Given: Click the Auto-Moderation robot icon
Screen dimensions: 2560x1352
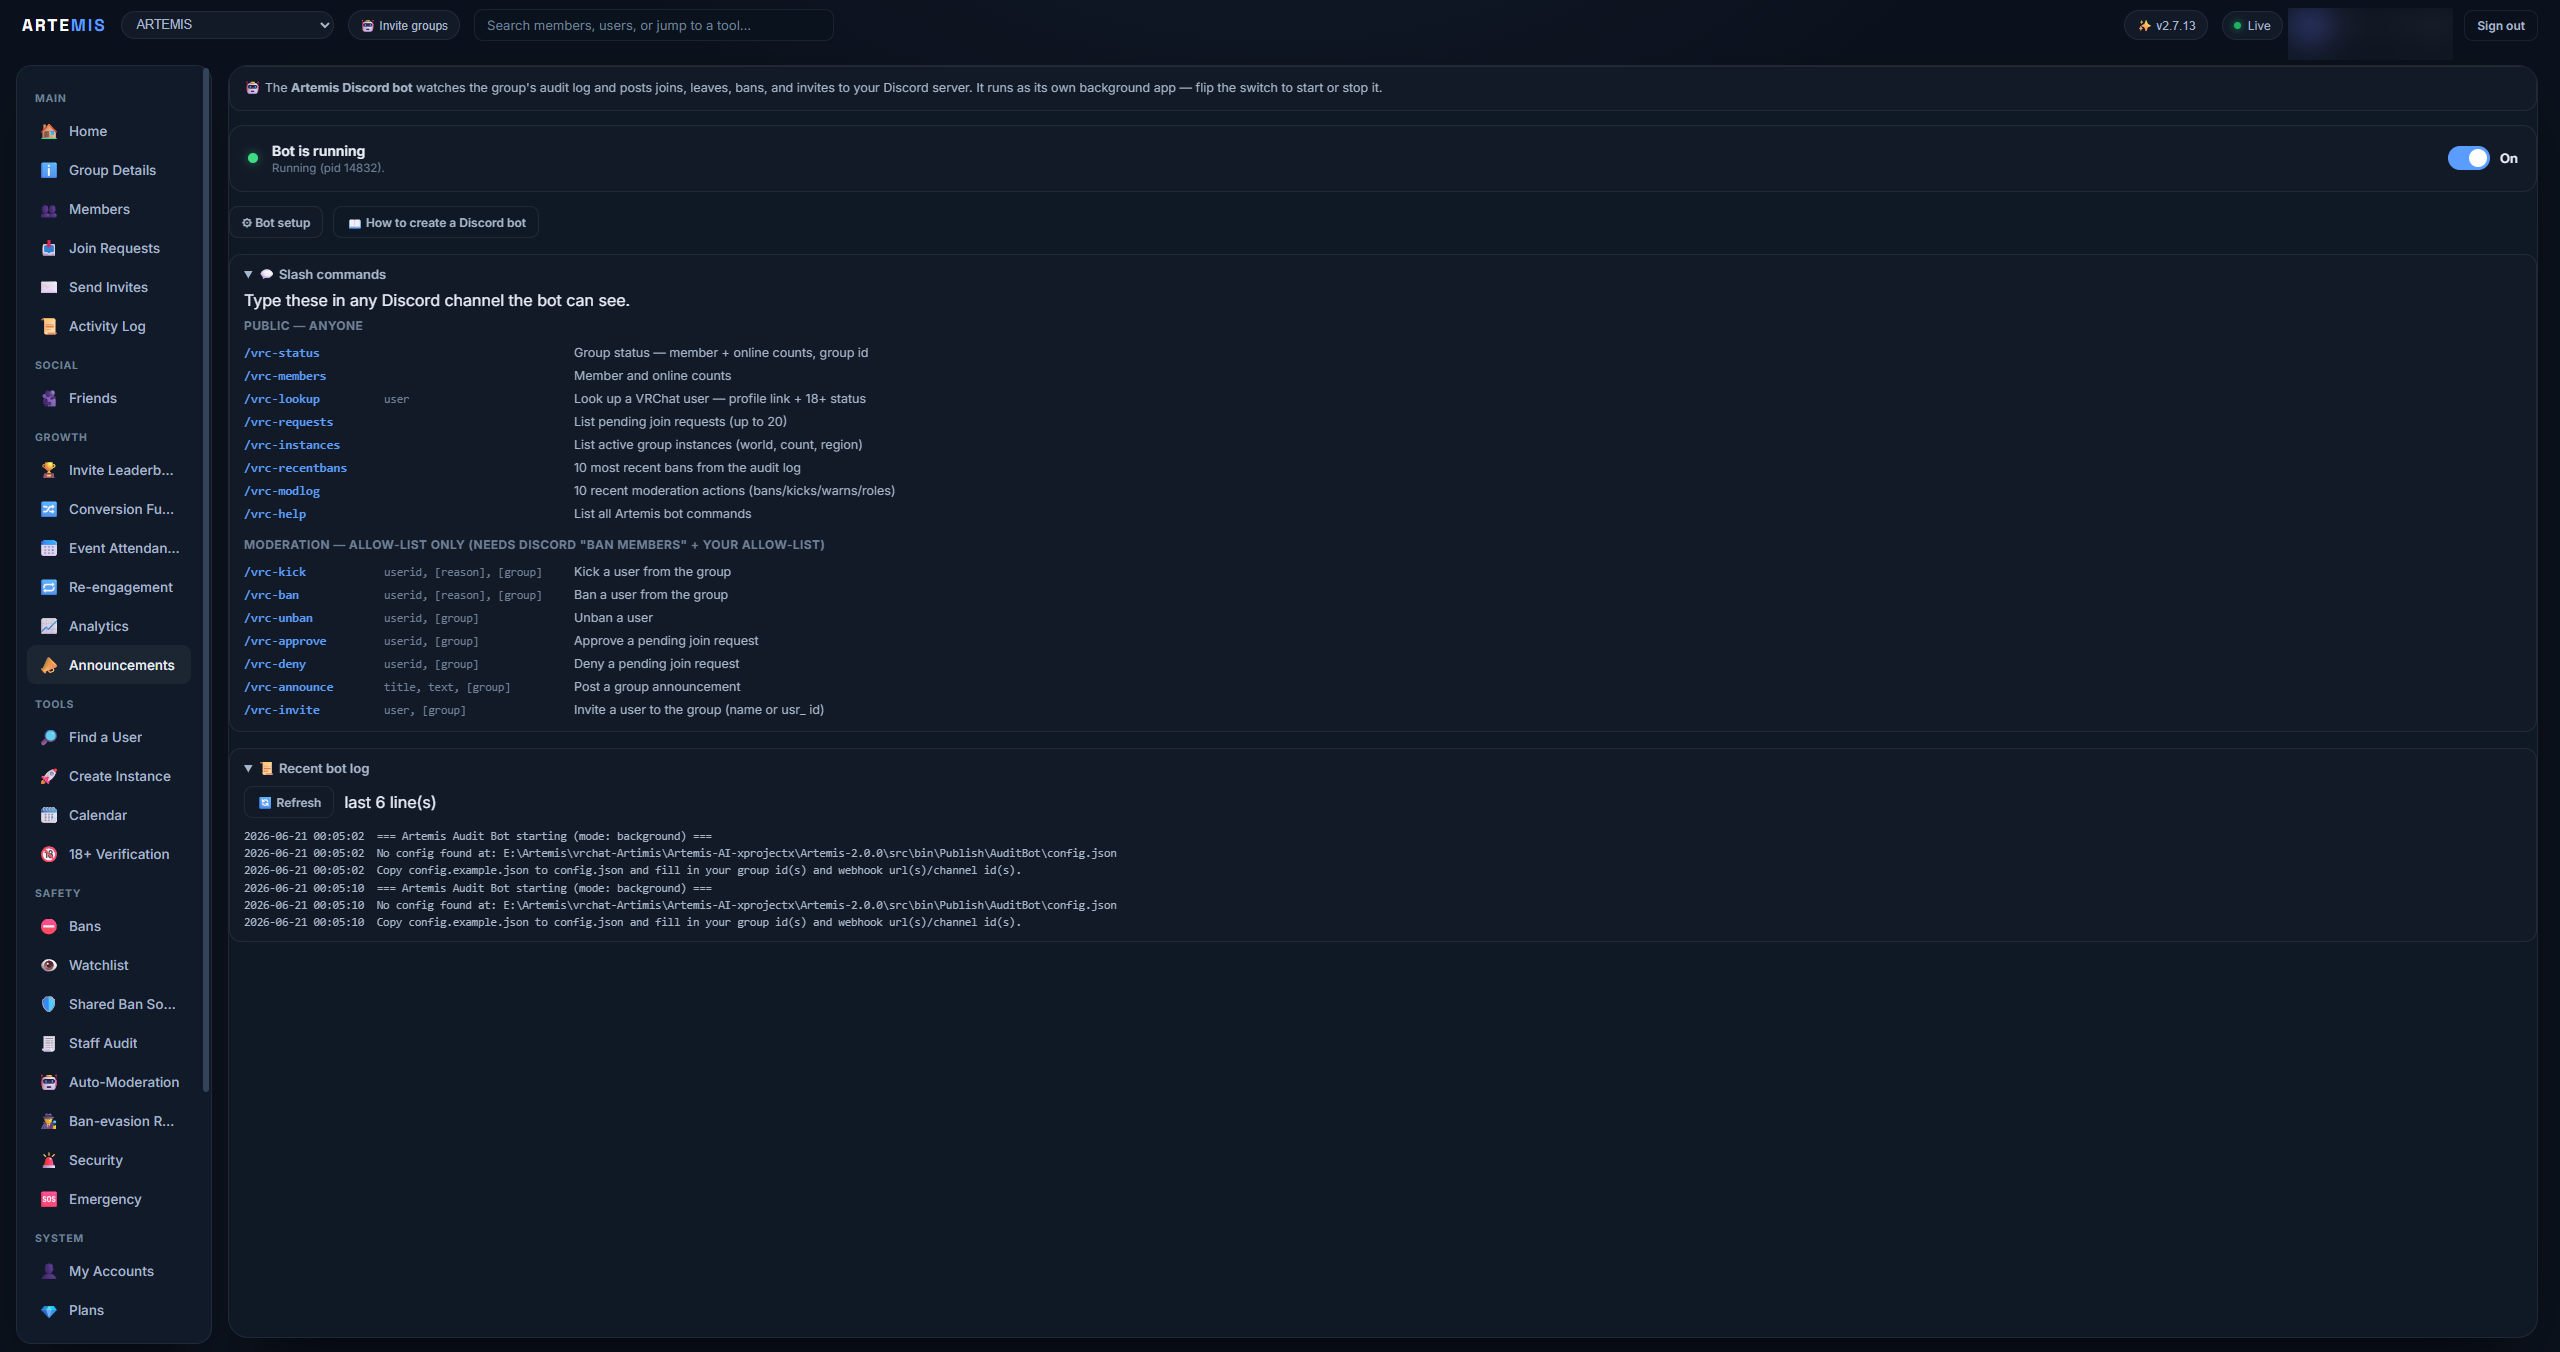Looking at the screenshot, I should (49, 1082).
